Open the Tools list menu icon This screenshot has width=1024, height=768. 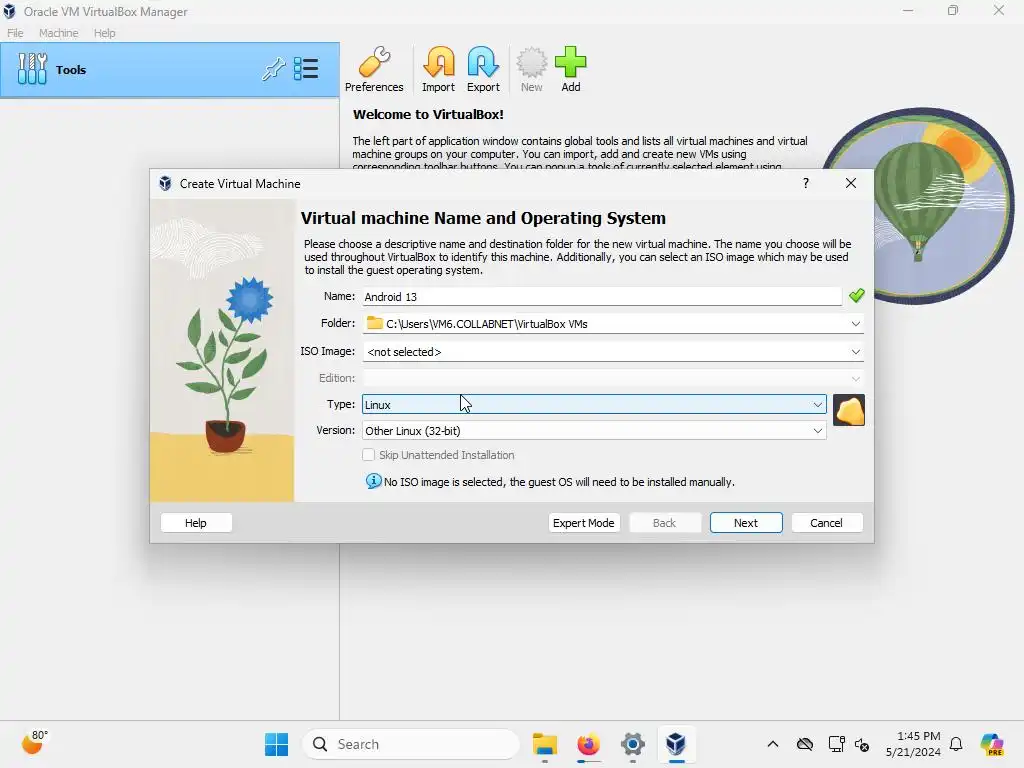(306, 69)
